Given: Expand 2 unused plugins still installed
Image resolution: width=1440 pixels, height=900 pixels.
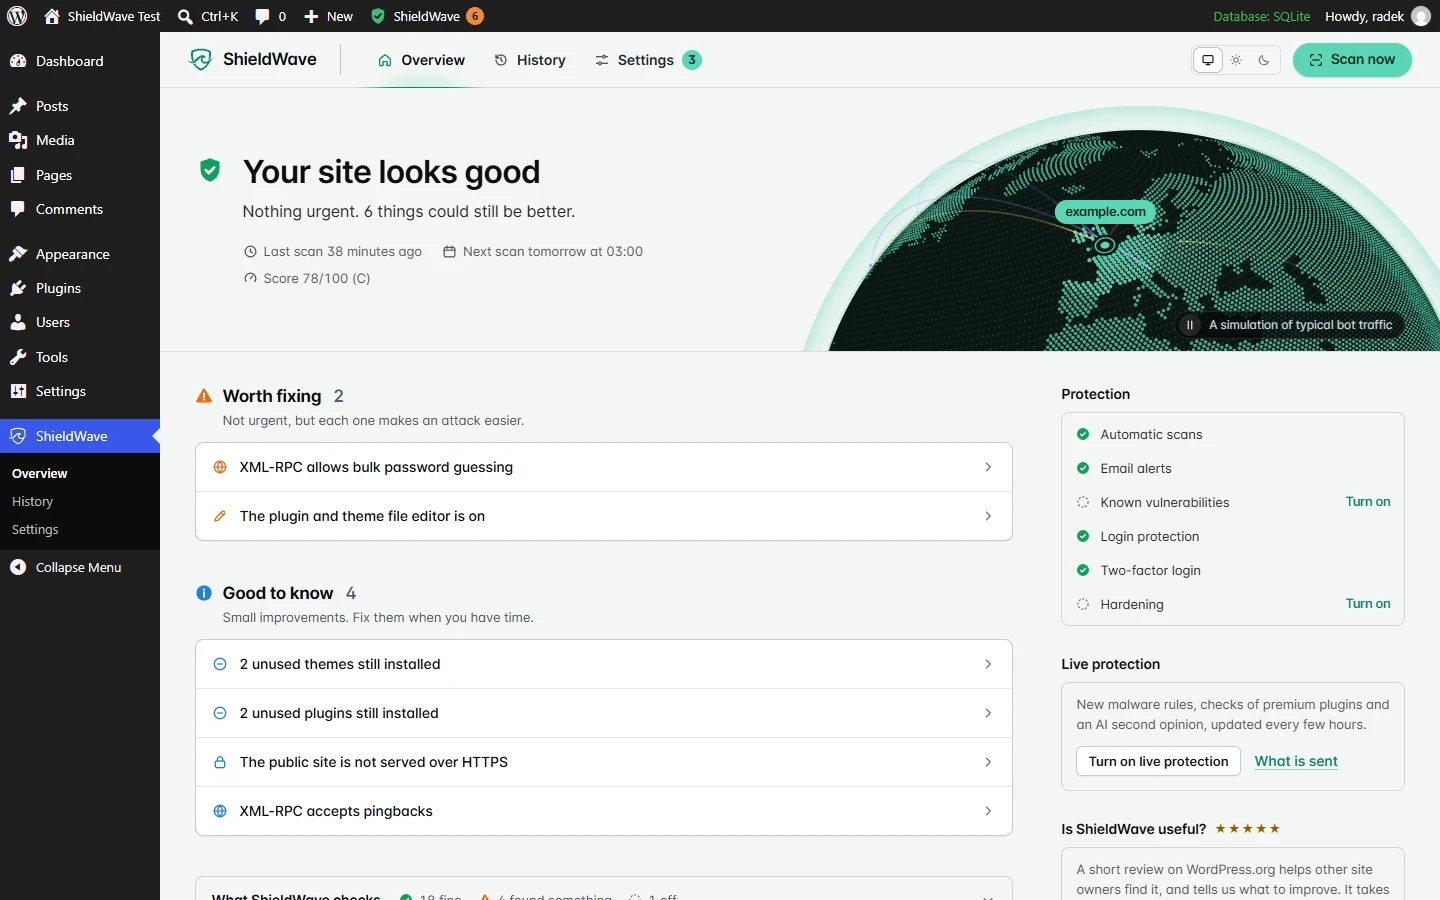Looking at the screenshot, I should pos(604,713).
